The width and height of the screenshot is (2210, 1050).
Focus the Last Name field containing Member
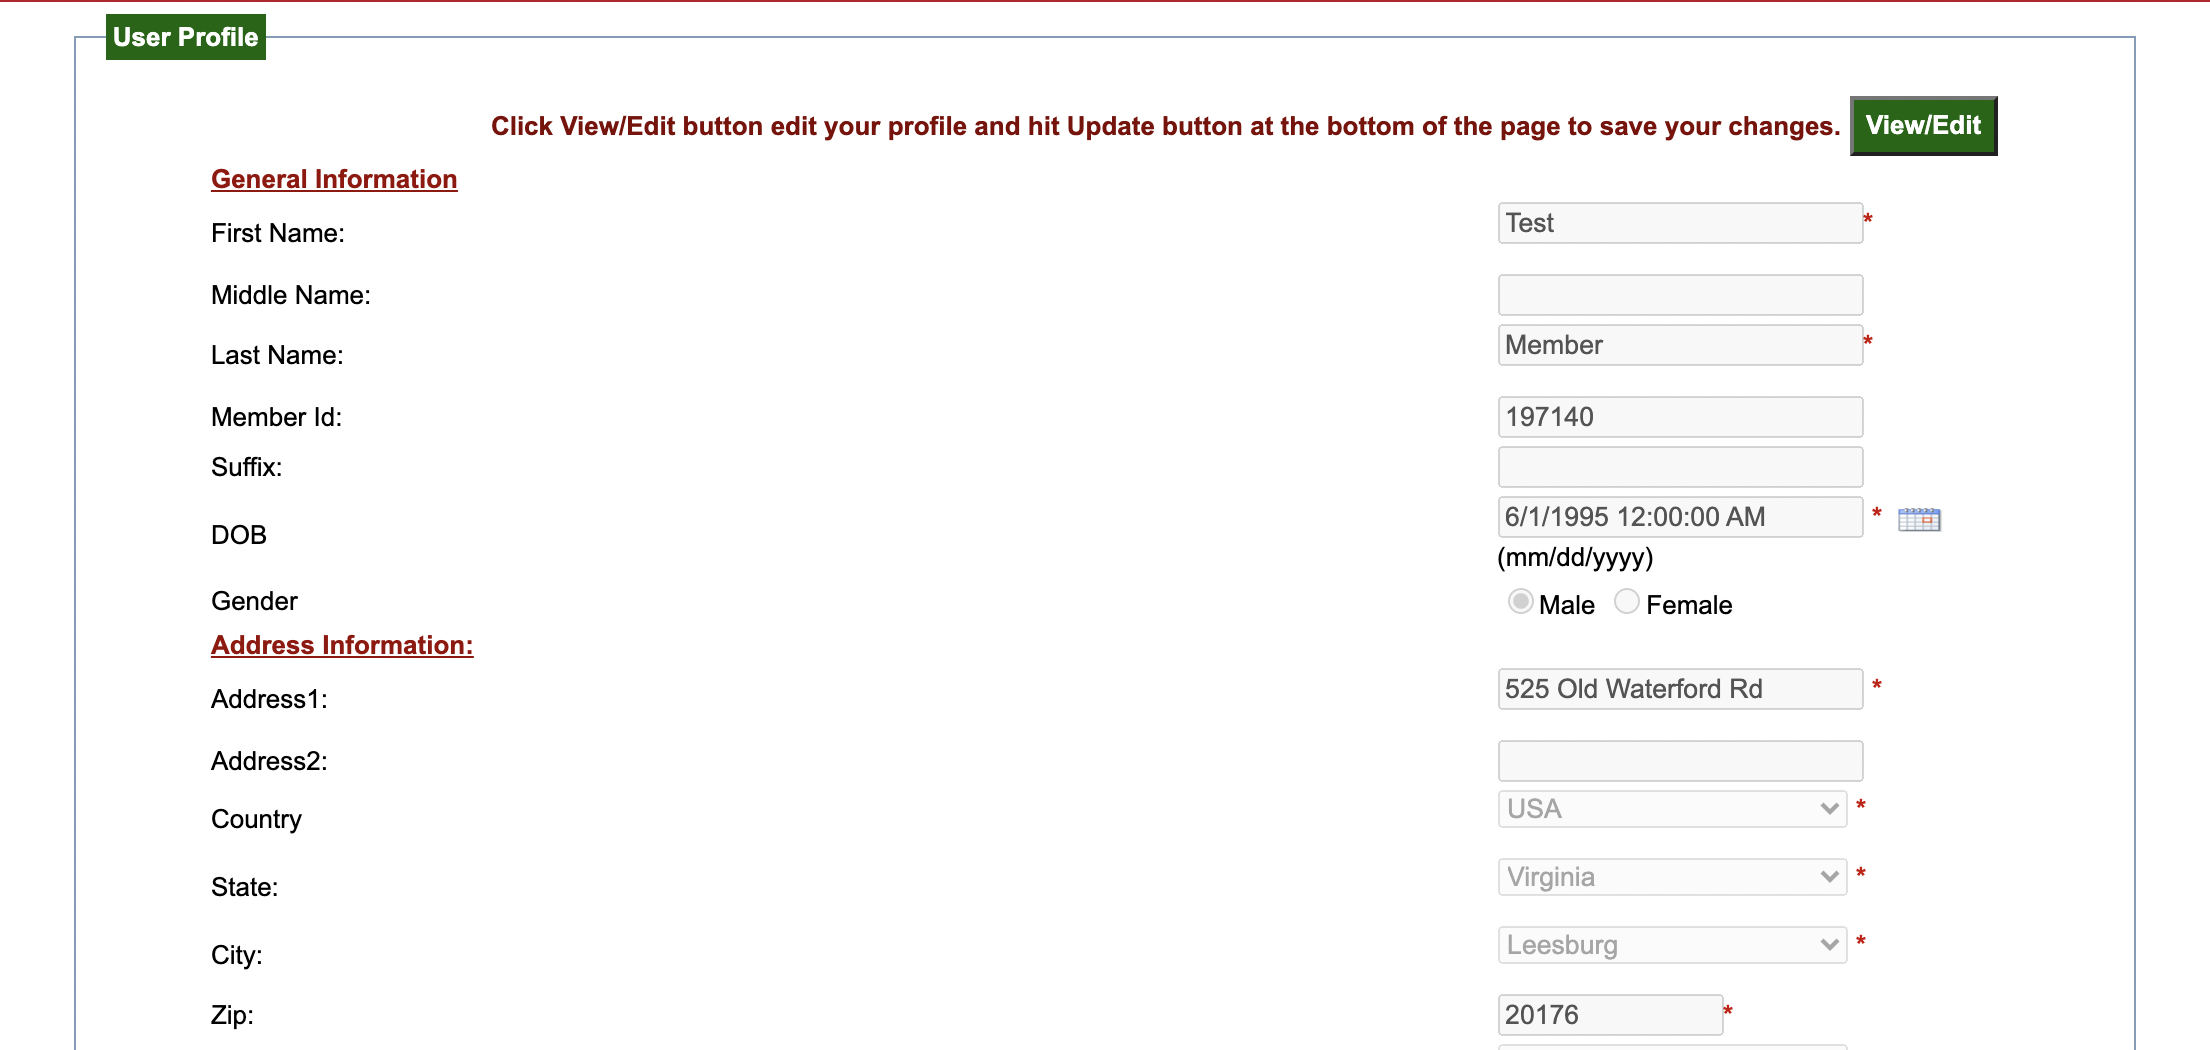1679,345
